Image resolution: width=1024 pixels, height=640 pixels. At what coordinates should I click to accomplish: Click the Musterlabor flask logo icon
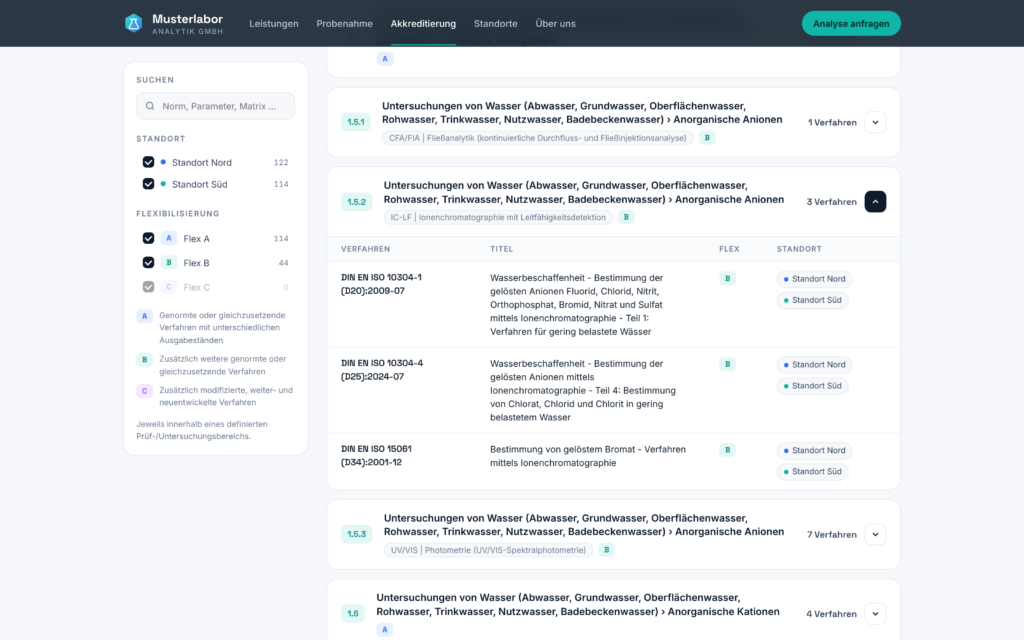coord(133,24)
